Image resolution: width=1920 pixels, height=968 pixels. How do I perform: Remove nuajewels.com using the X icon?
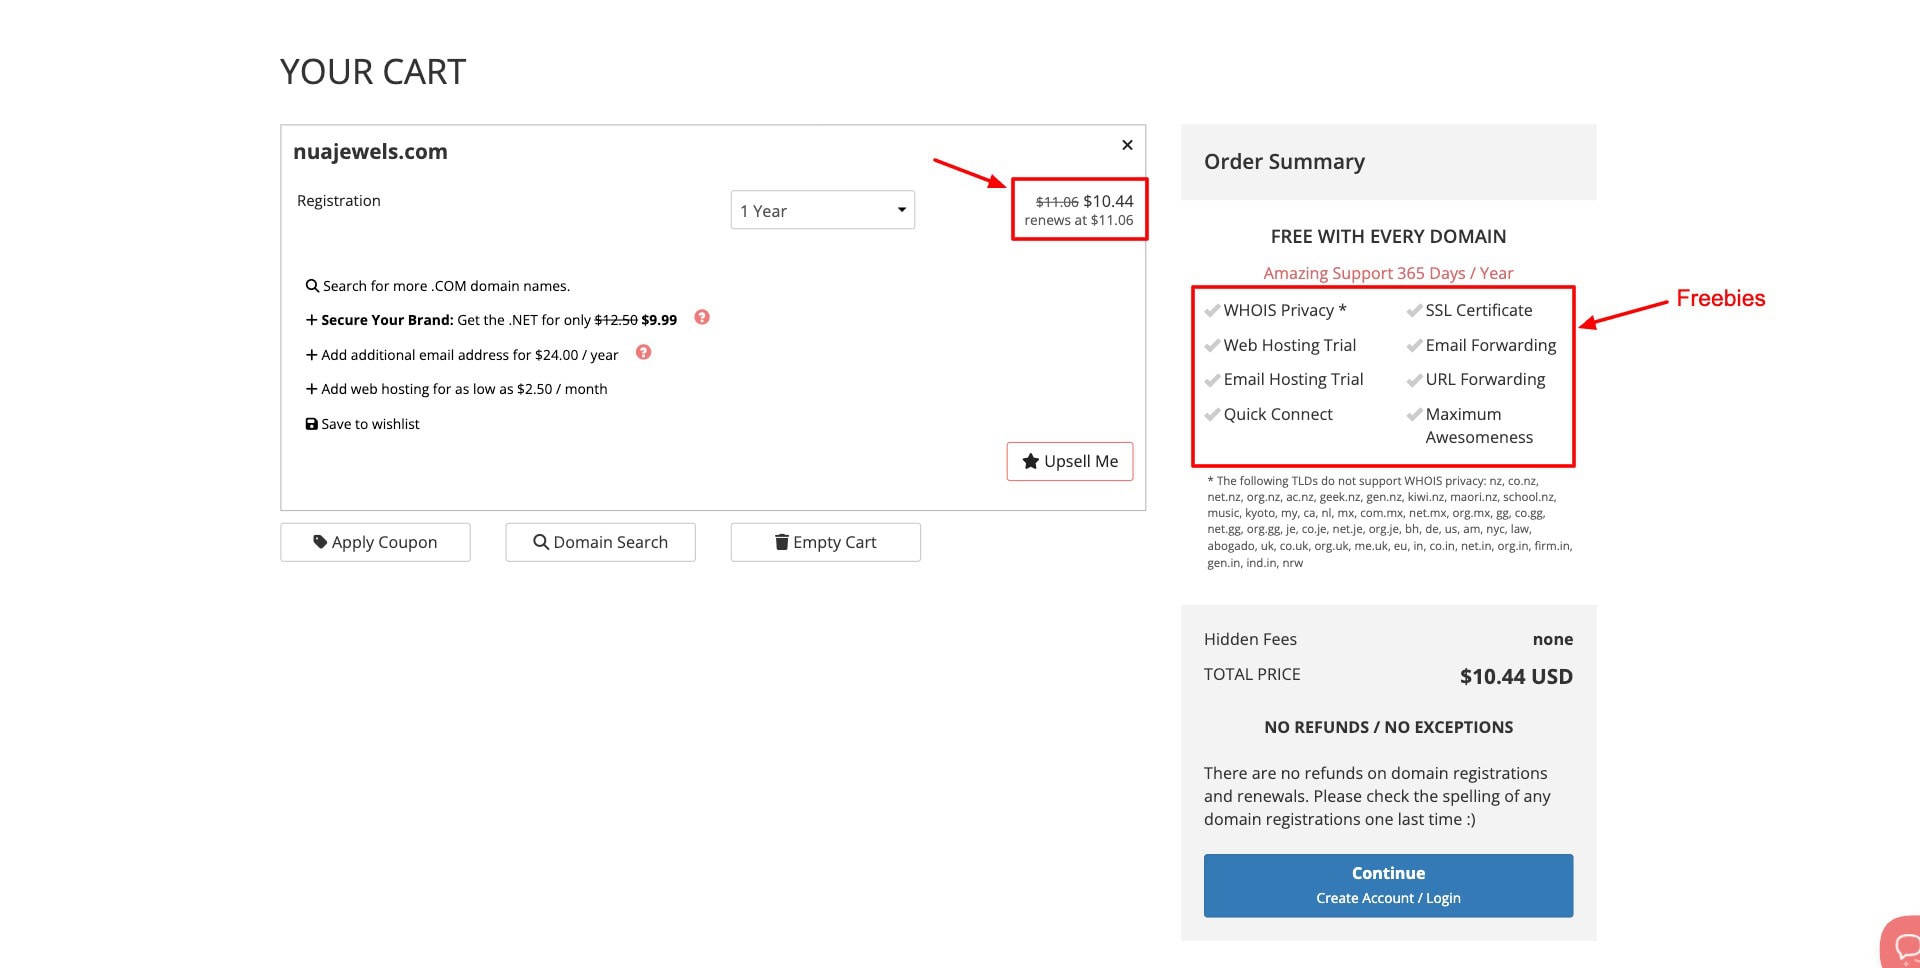pyautogui.click(x=1127, y=145)
